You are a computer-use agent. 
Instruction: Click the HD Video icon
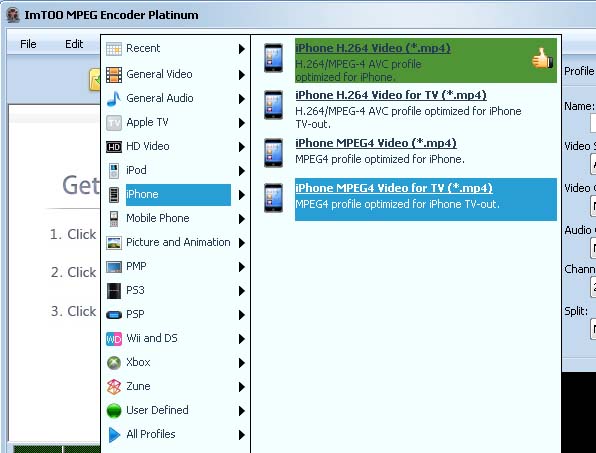click(x=114, y=147)
